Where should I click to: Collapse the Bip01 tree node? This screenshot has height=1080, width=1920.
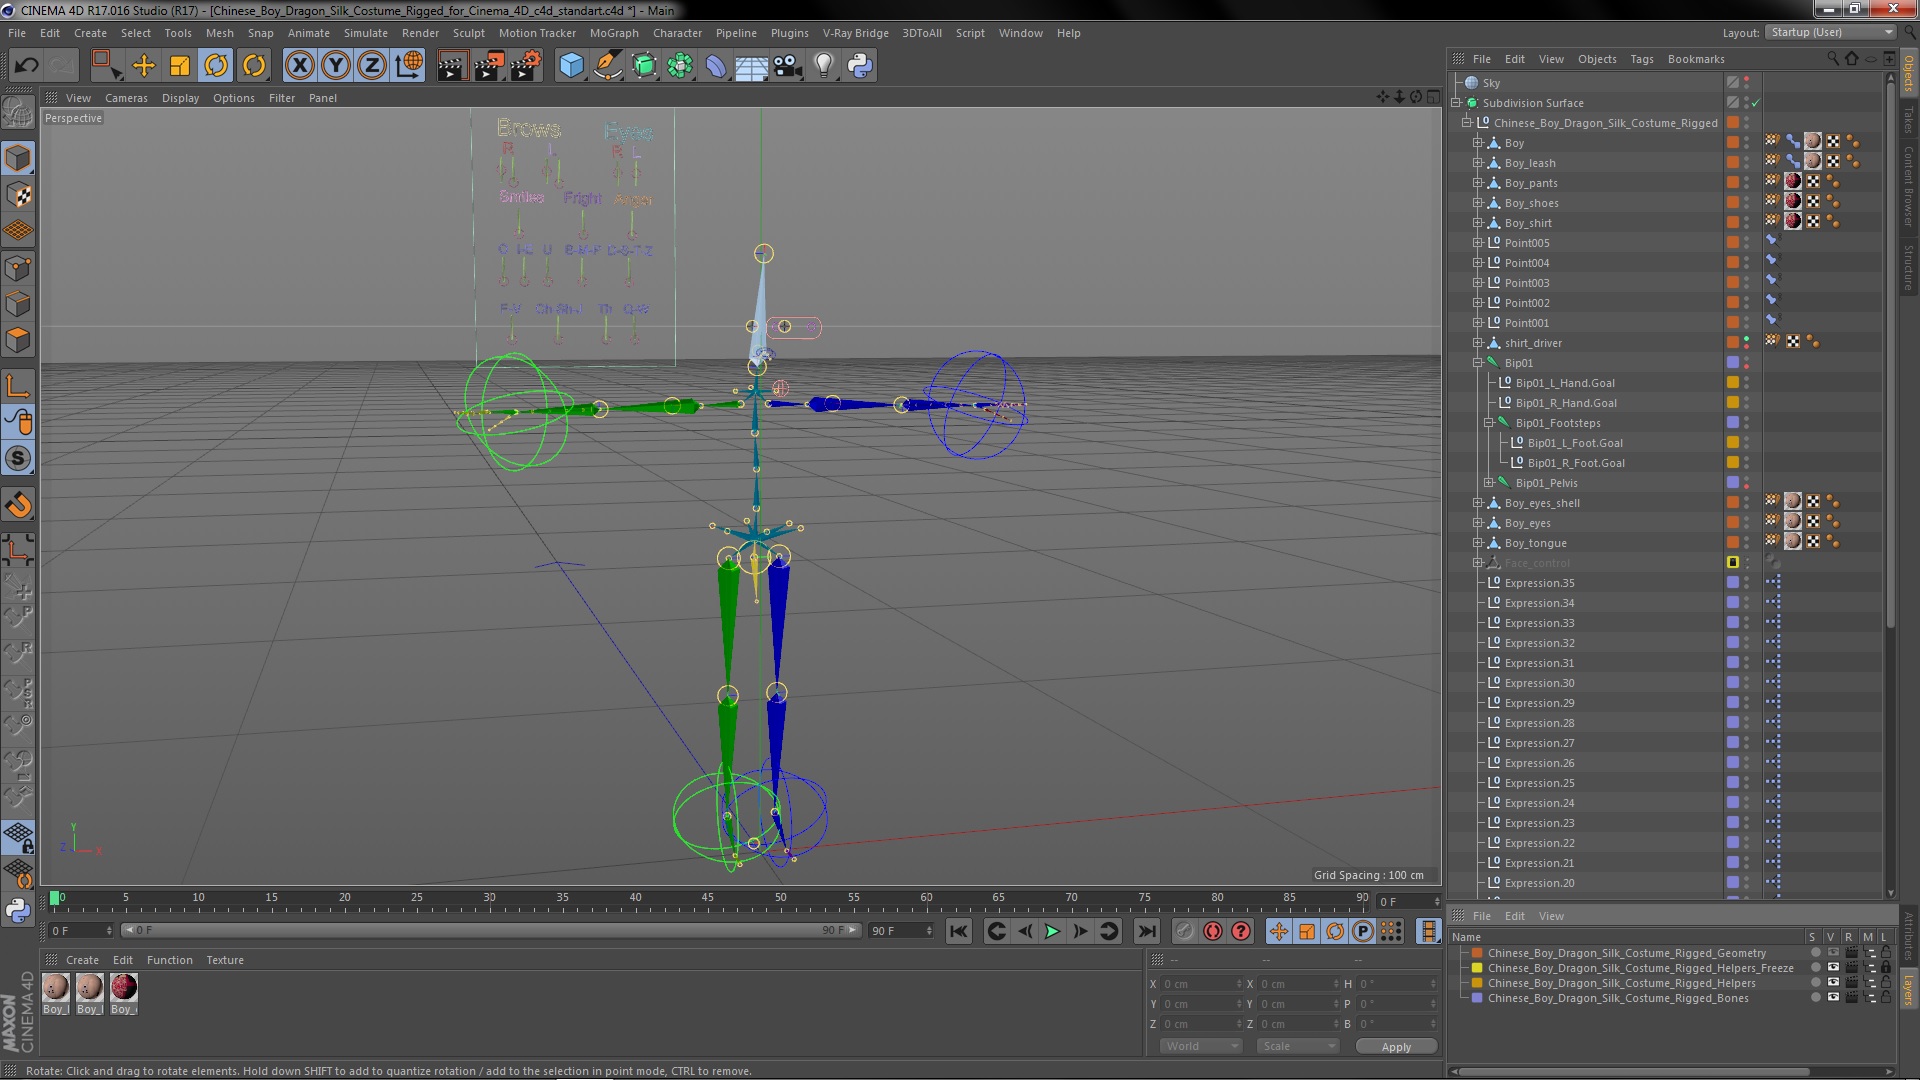click(x=1478, y=363)
